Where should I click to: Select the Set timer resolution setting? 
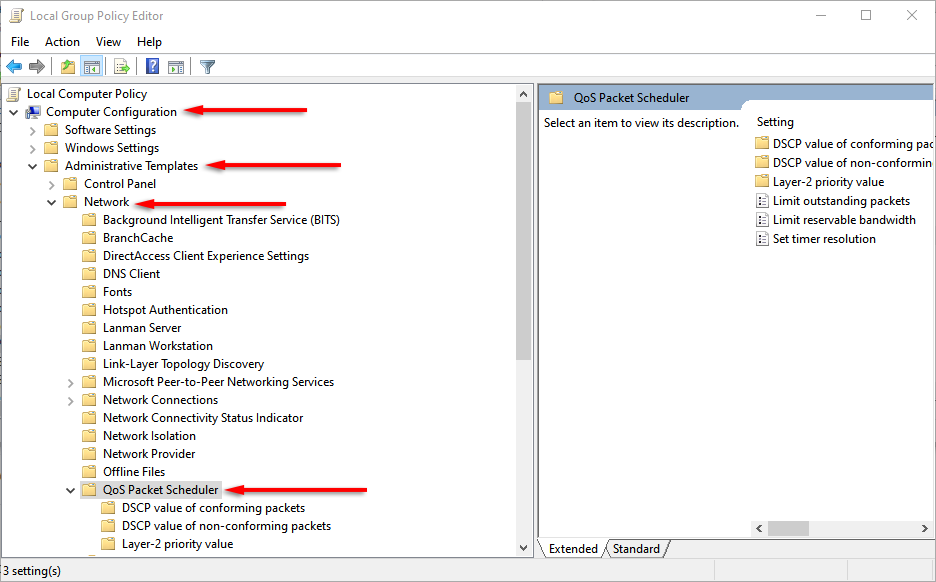tap(823, 239)
